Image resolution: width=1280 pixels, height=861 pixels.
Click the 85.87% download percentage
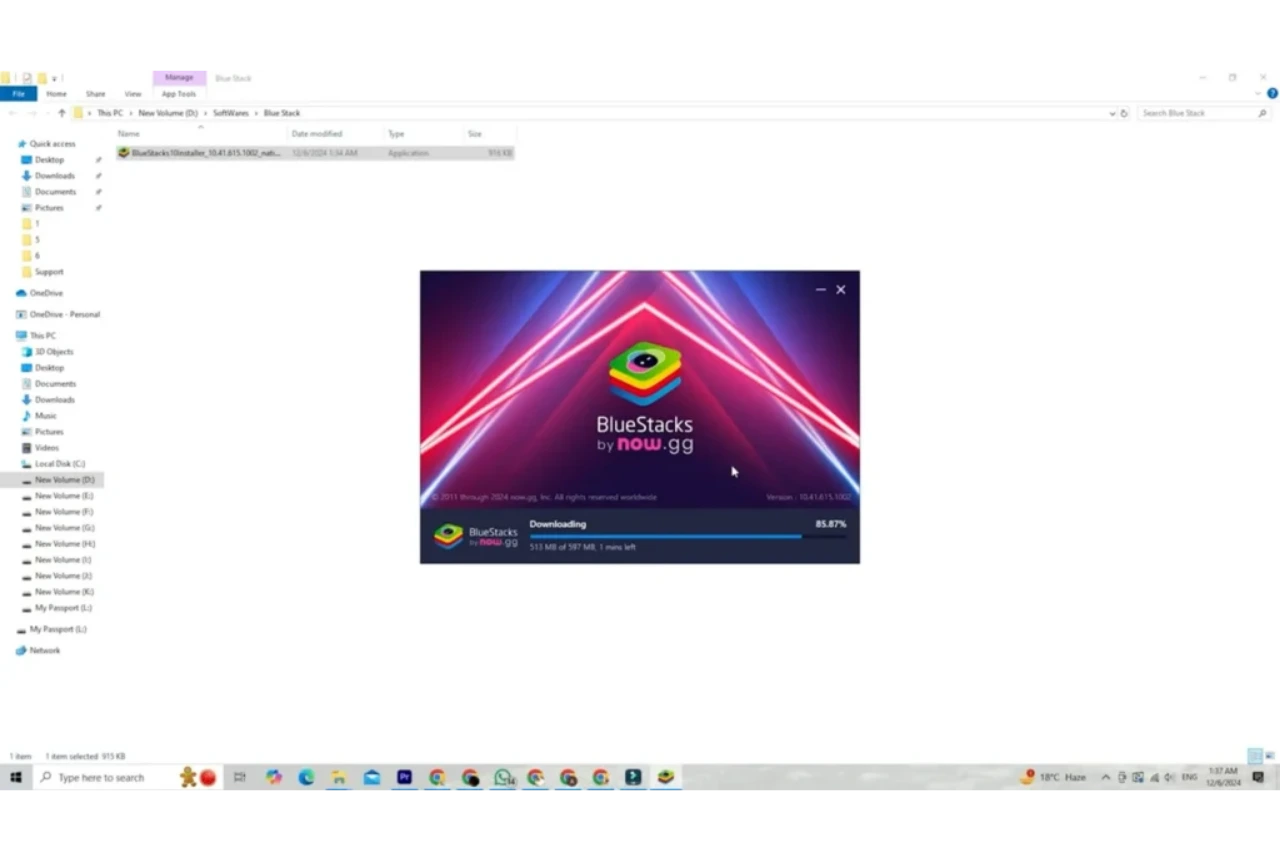tap(830, 524)
